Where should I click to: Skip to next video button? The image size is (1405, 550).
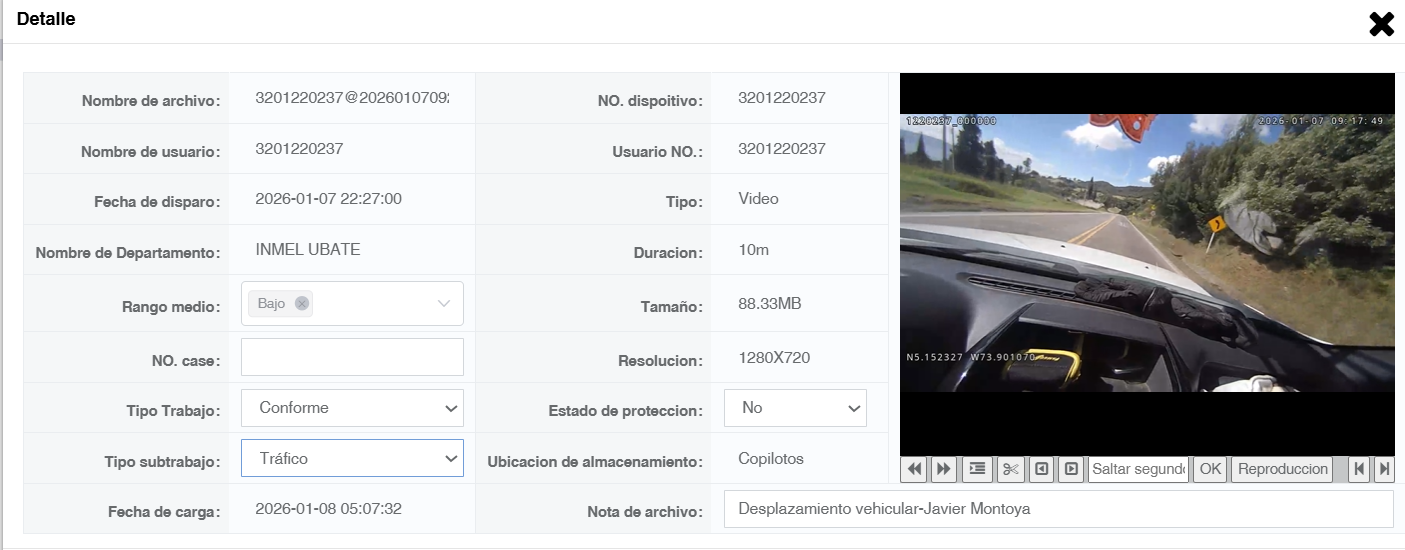click(1384, 469)
